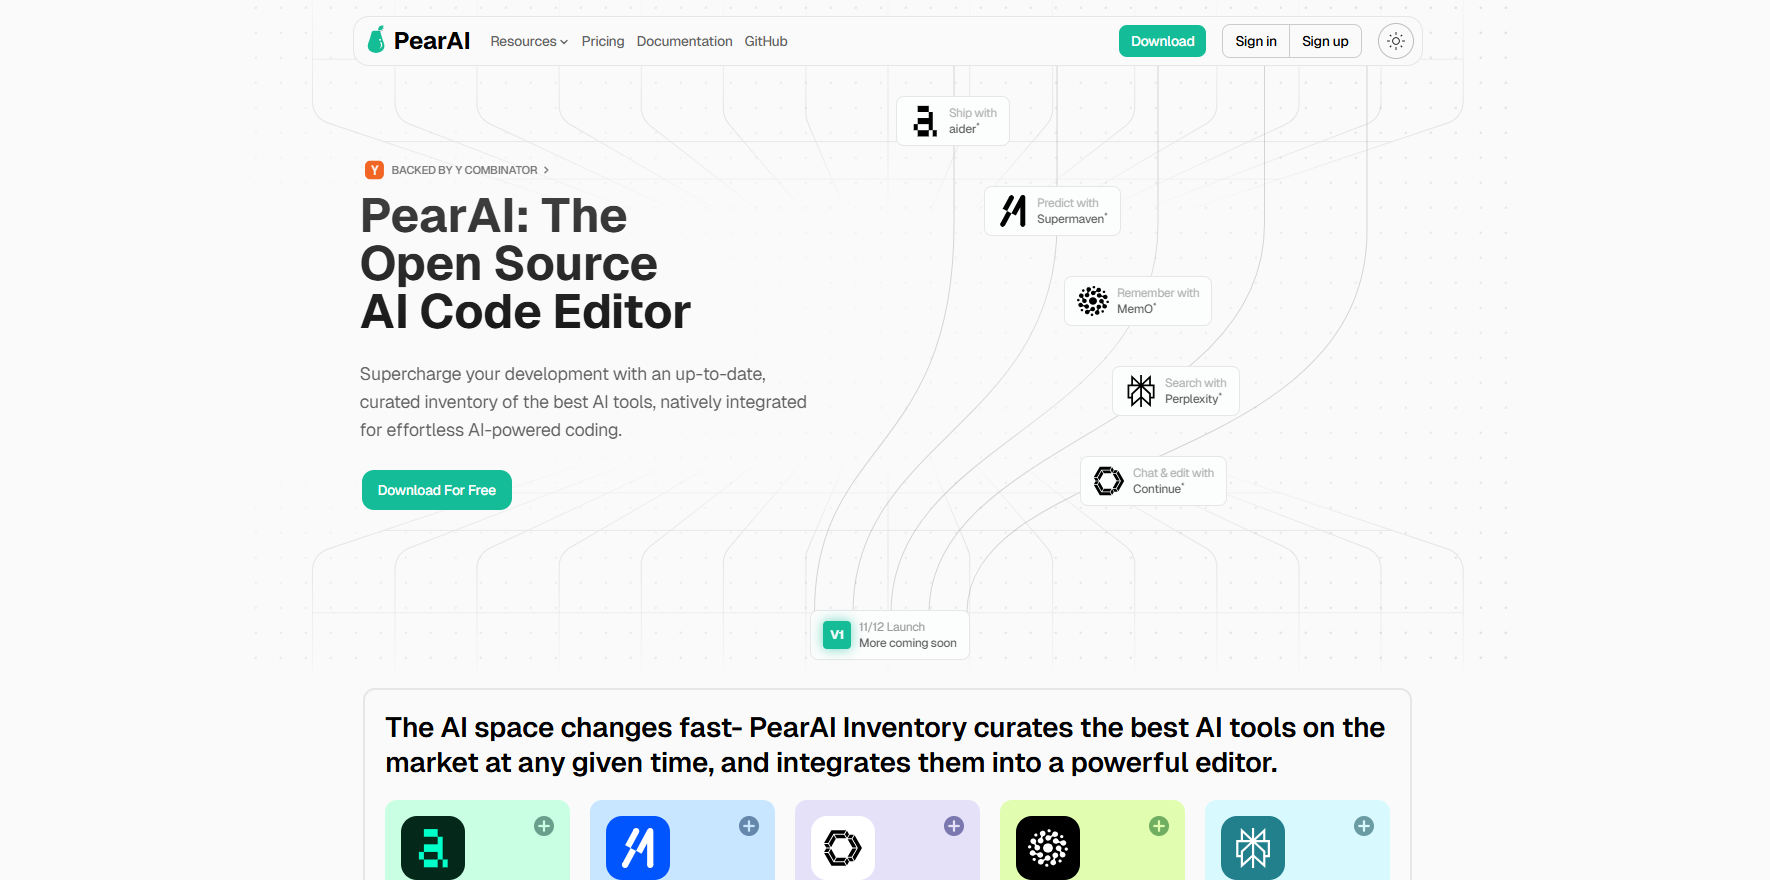Expand the aider card plus button
The height and width of the screenshot is (880, 1770).
544,826
